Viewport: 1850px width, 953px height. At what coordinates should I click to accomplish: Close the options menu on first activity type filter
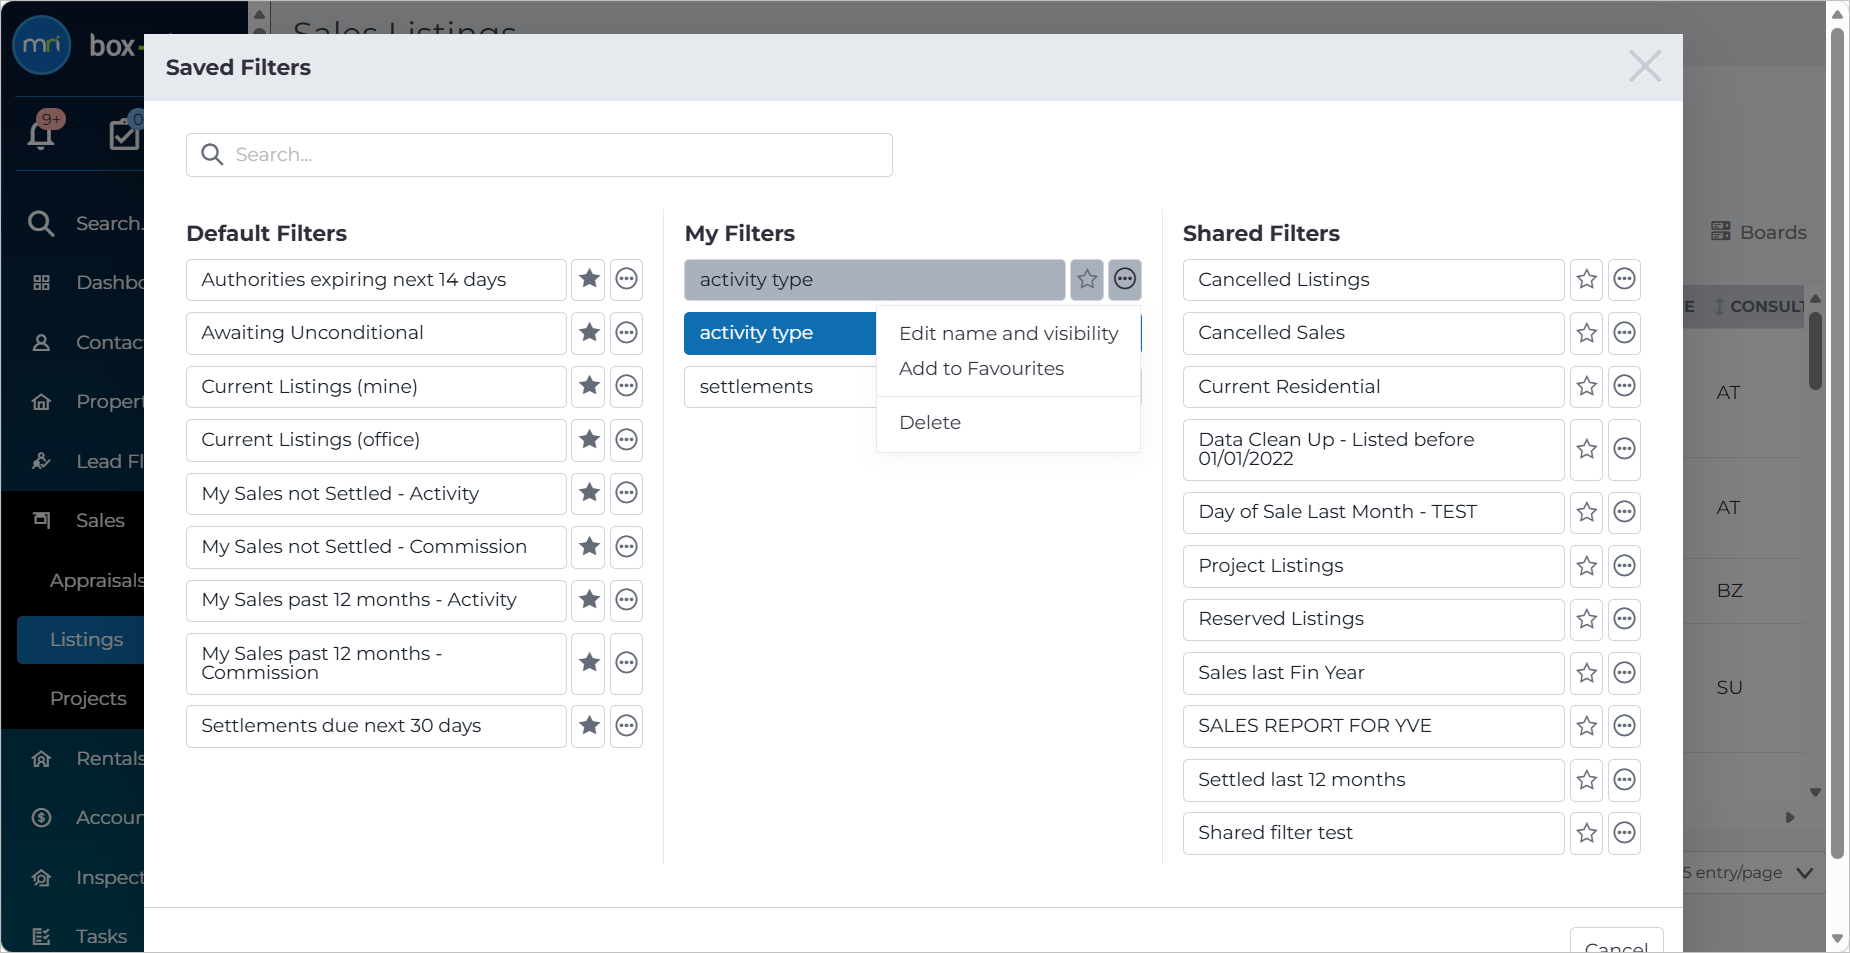1125,280
